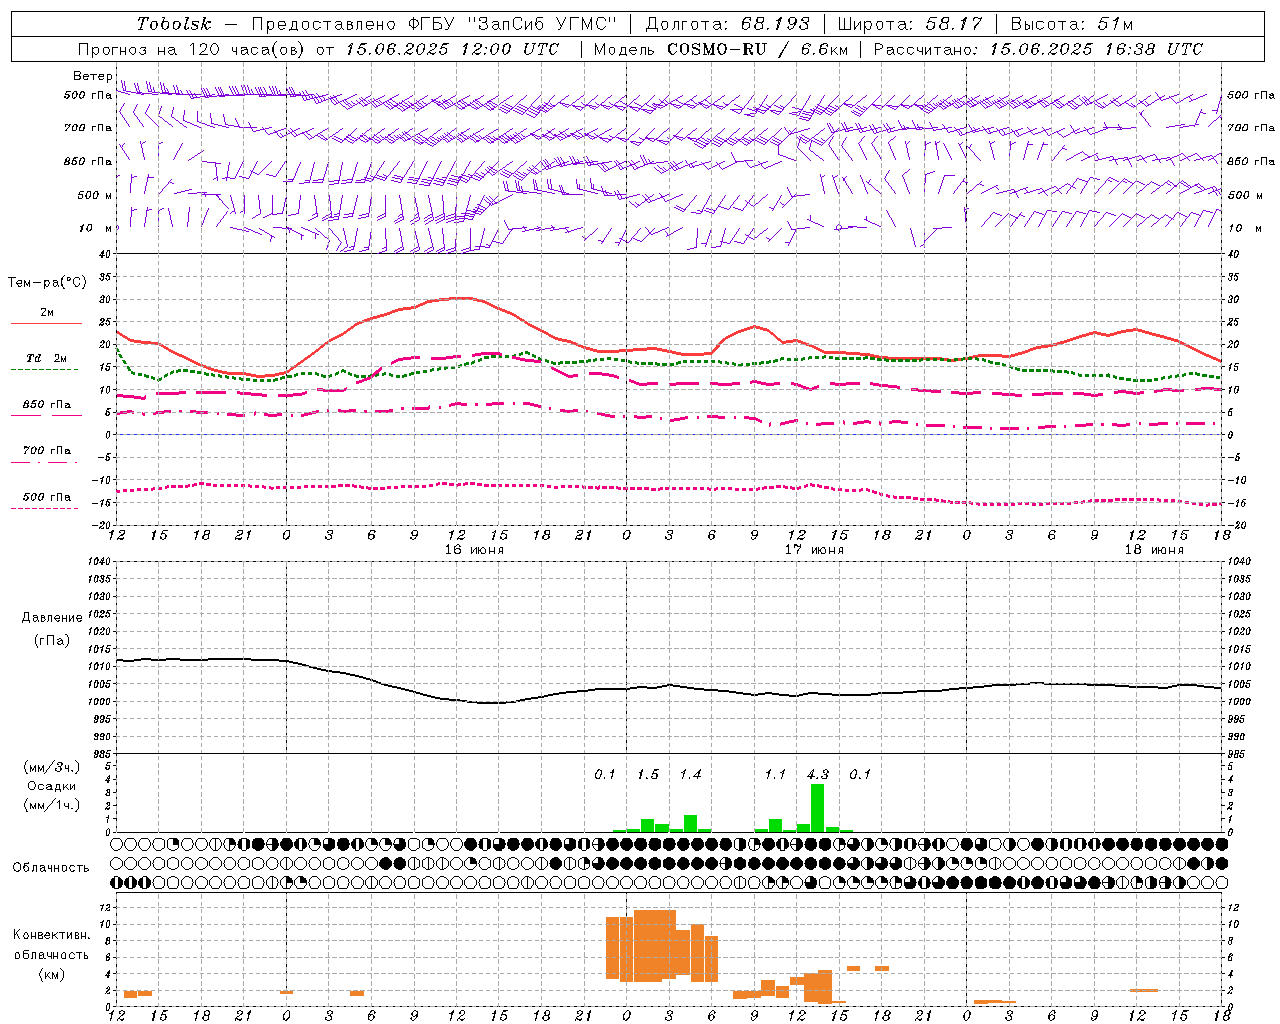The width and height of the screenshot is (1280, 1024).
Task: Click the Давление pressure panel label
Action: tap(52, 618)
